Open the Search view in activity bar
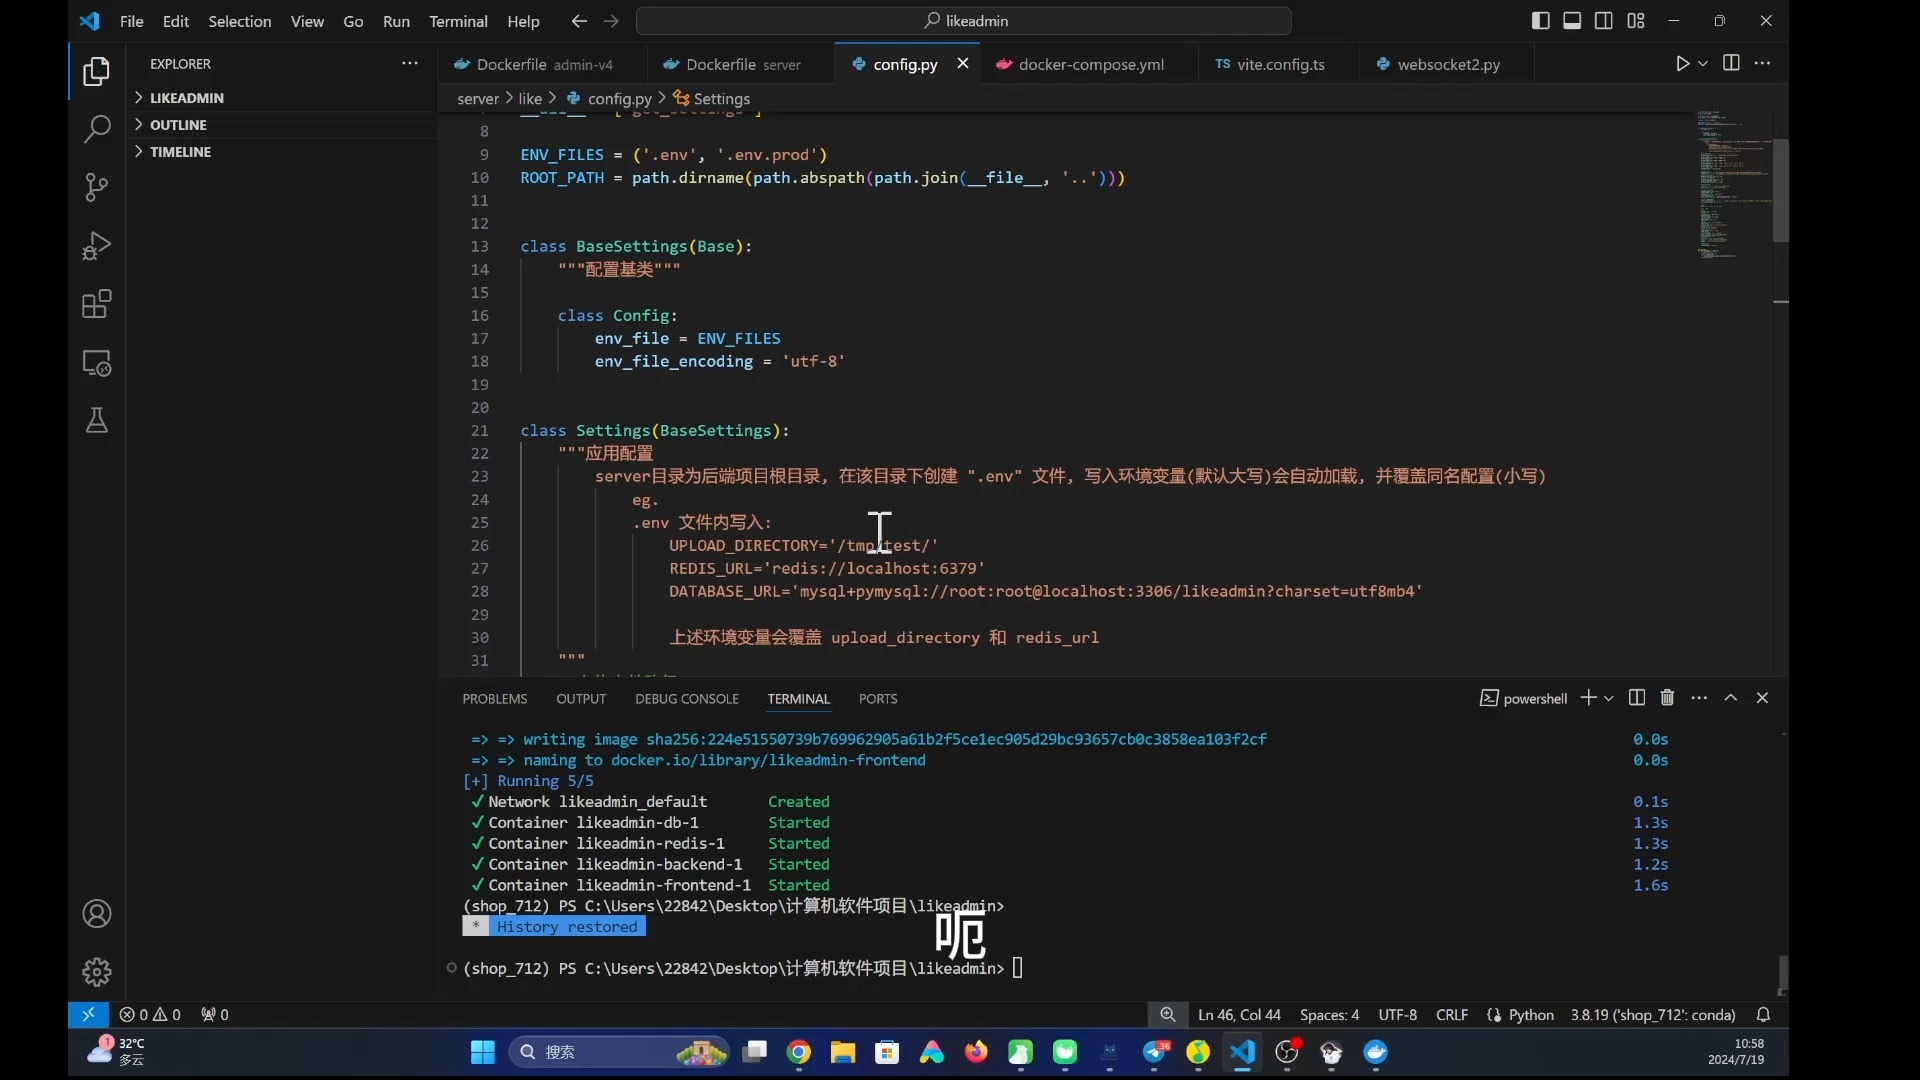 click(96, 129)
